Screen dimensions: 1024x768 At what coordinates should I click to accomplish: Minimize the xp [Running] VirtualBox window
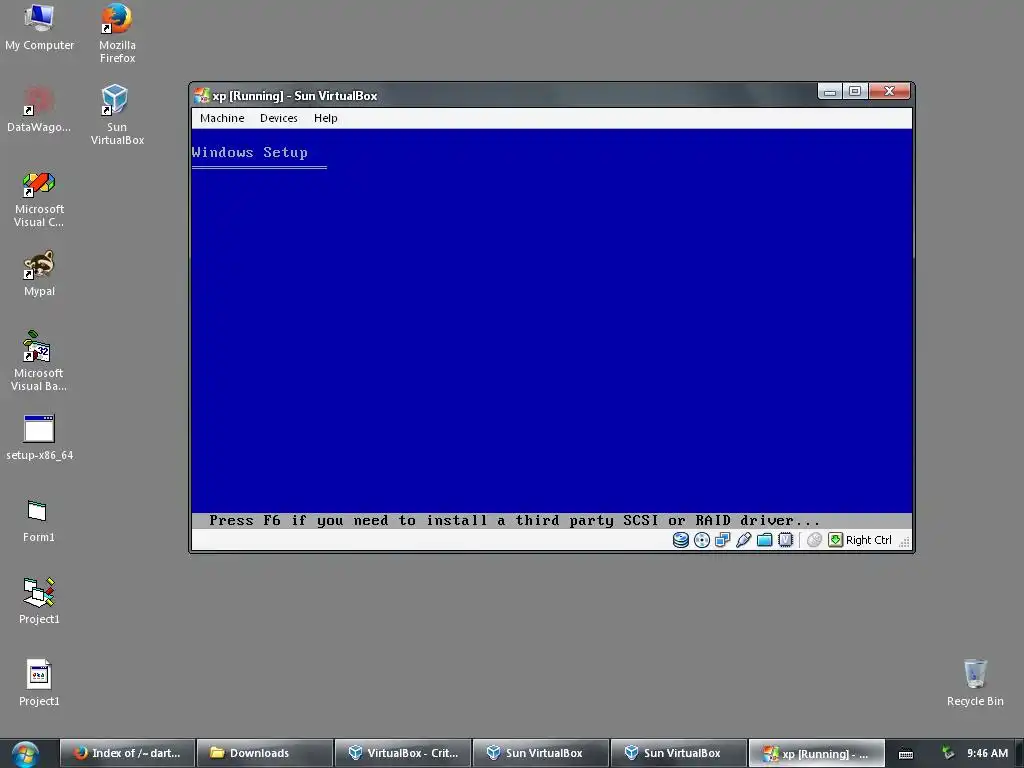(x=830, y=91)
